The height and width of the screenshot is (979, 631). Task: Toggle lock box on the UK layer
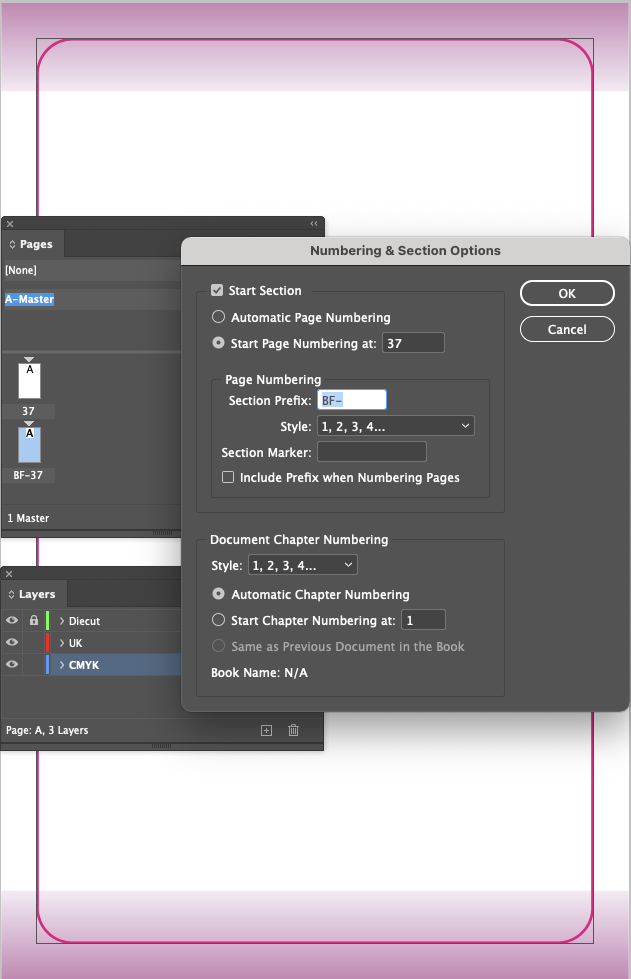click(34, 642)
